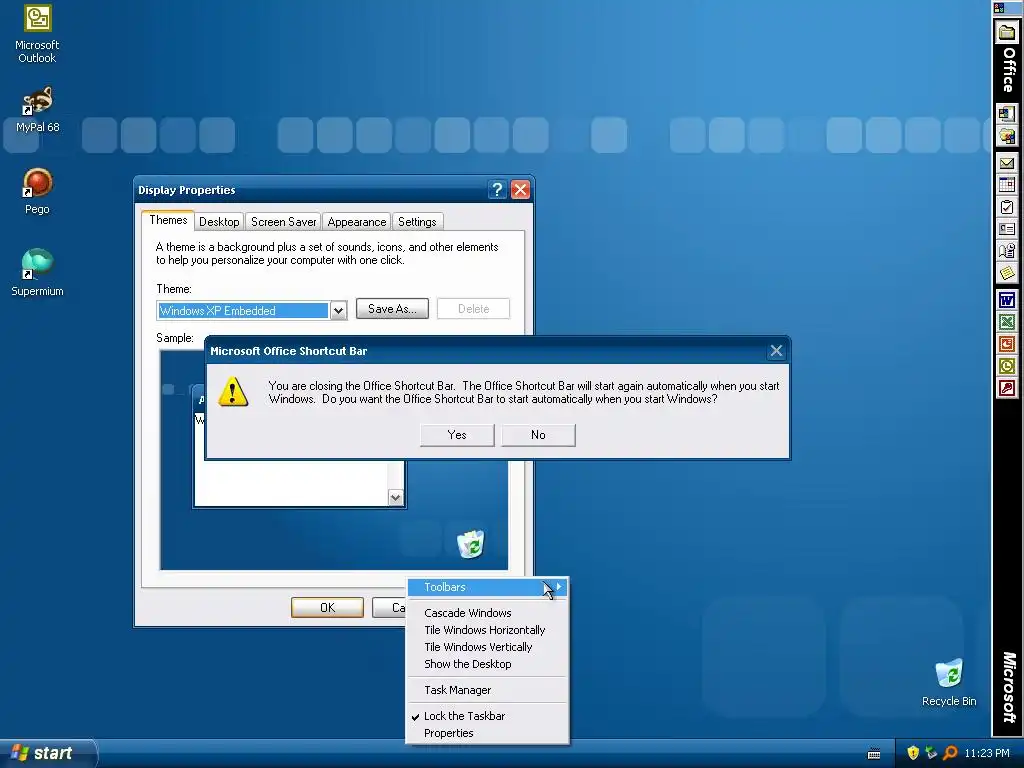Click Open Office Document icon on Shortcut Bar
Screen dimensions: 1024x768
pyautogui.click(x=1006, y=136)
